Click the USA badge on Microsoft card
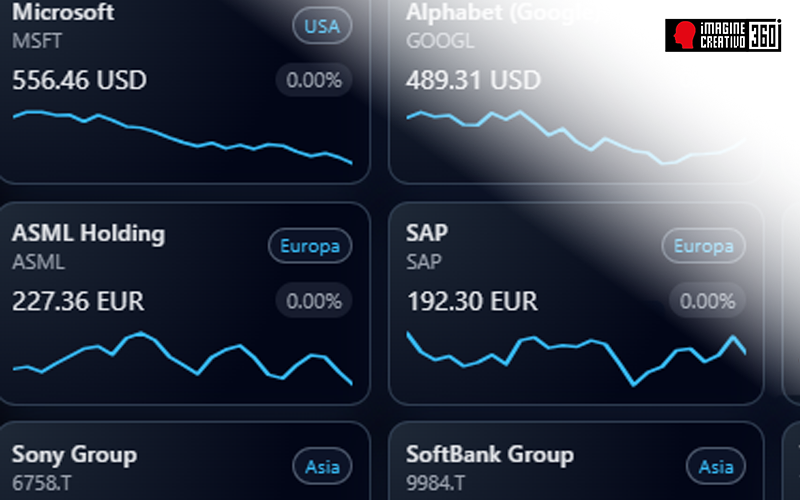Viewport: 800px width, 500px height. (x=321, y=27)
